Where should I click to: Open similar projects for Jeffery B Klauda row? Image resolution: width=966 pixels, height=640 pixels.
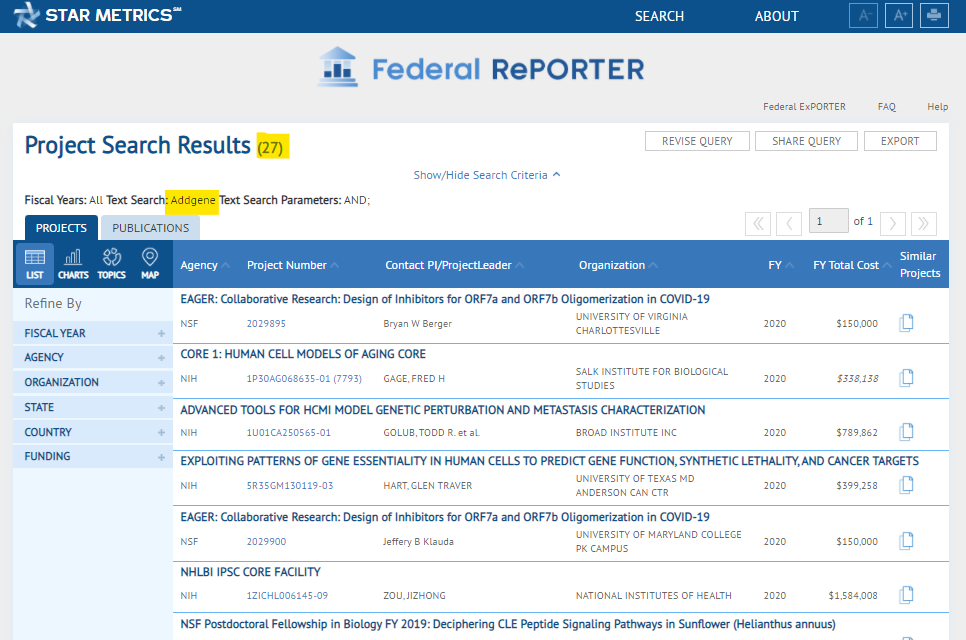pos(906,541)
